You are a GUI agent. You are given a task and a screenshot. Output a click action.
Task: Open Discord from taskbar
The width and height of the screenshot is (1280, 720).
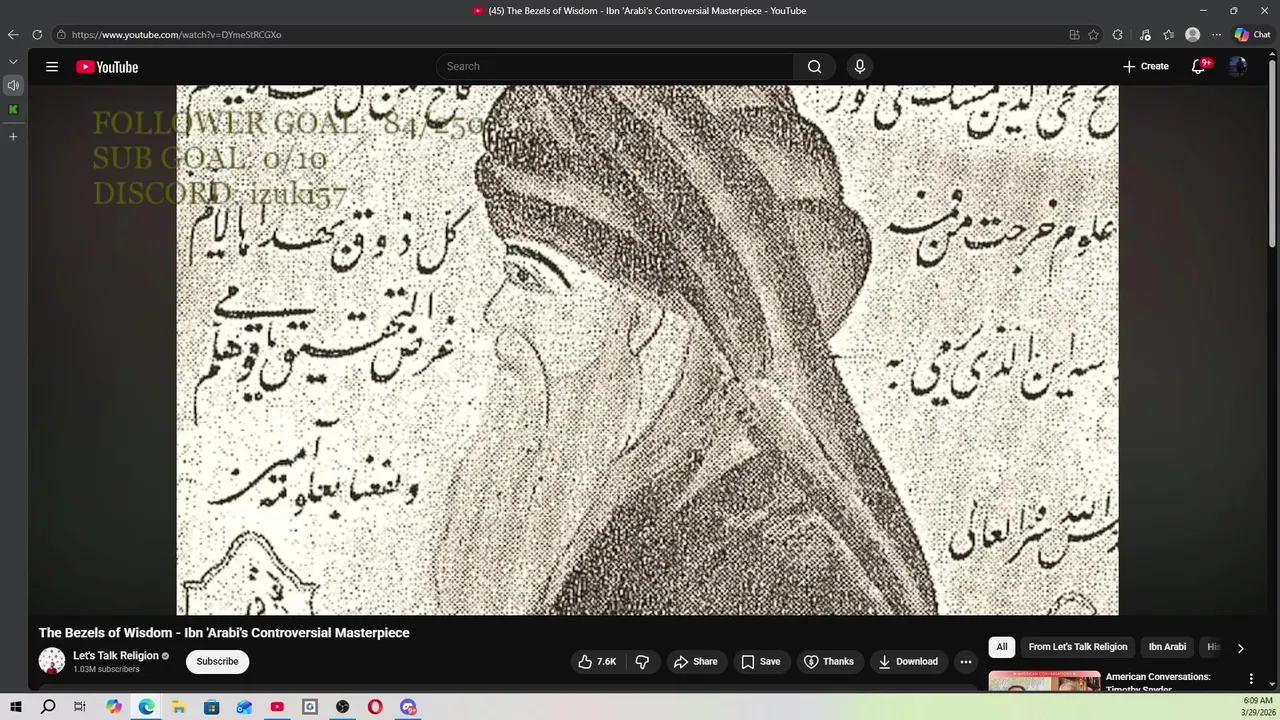pos(408,707)
